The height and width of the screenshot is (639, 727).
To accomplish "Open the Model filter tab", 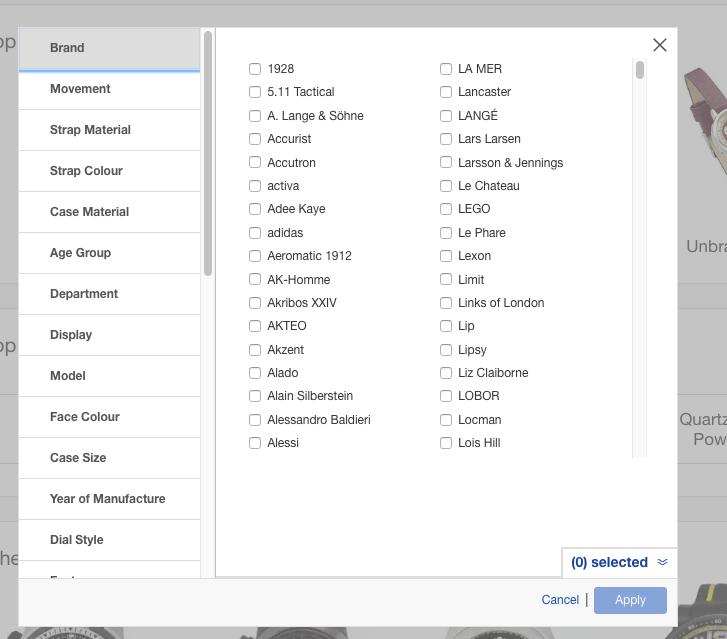I will tap(109, 376).
